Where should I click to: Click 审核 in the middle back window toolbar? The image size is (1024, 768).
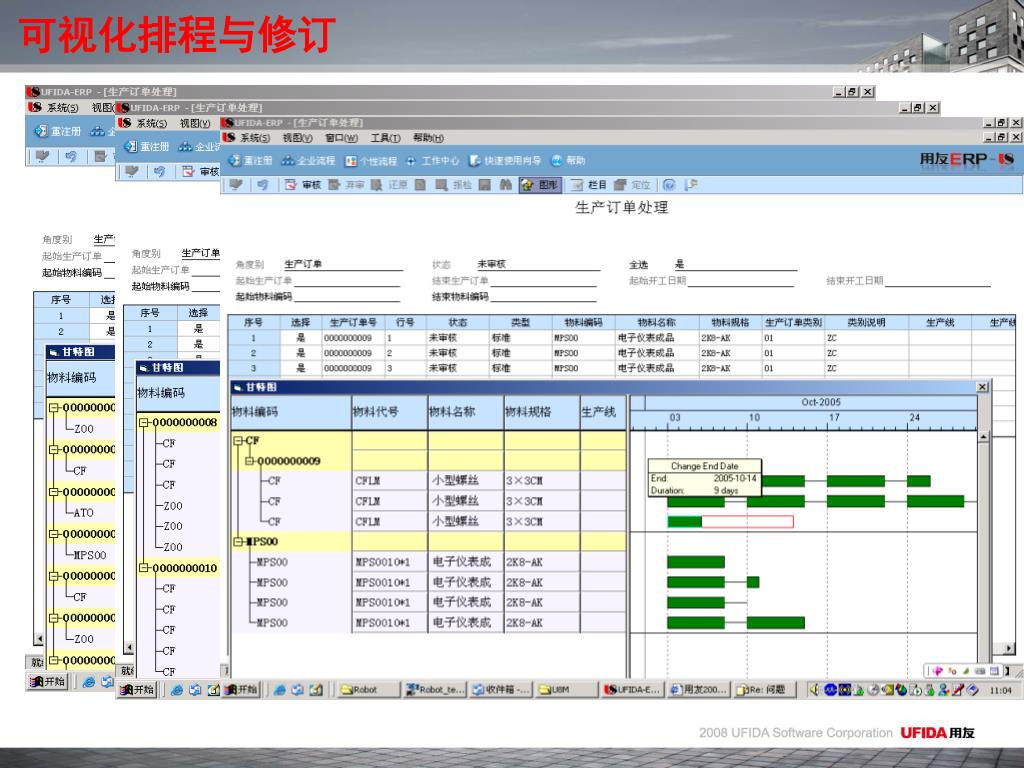point(201,171)
